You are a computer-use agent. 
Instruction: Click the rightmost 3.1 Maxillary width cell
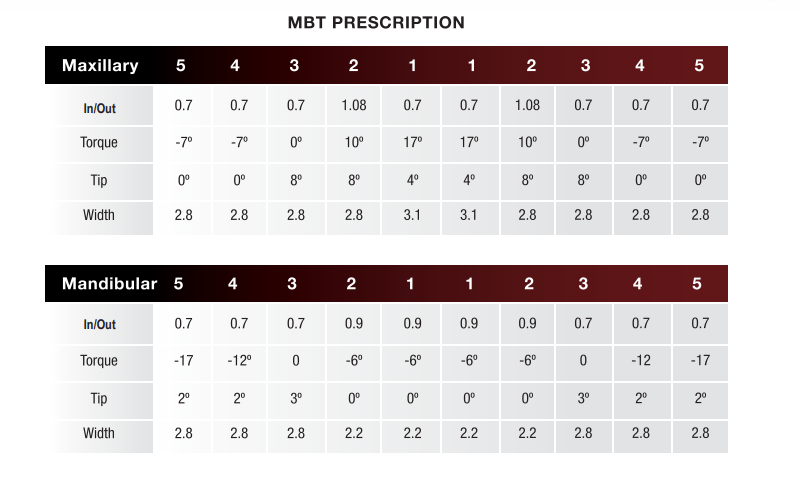point(470,215)
